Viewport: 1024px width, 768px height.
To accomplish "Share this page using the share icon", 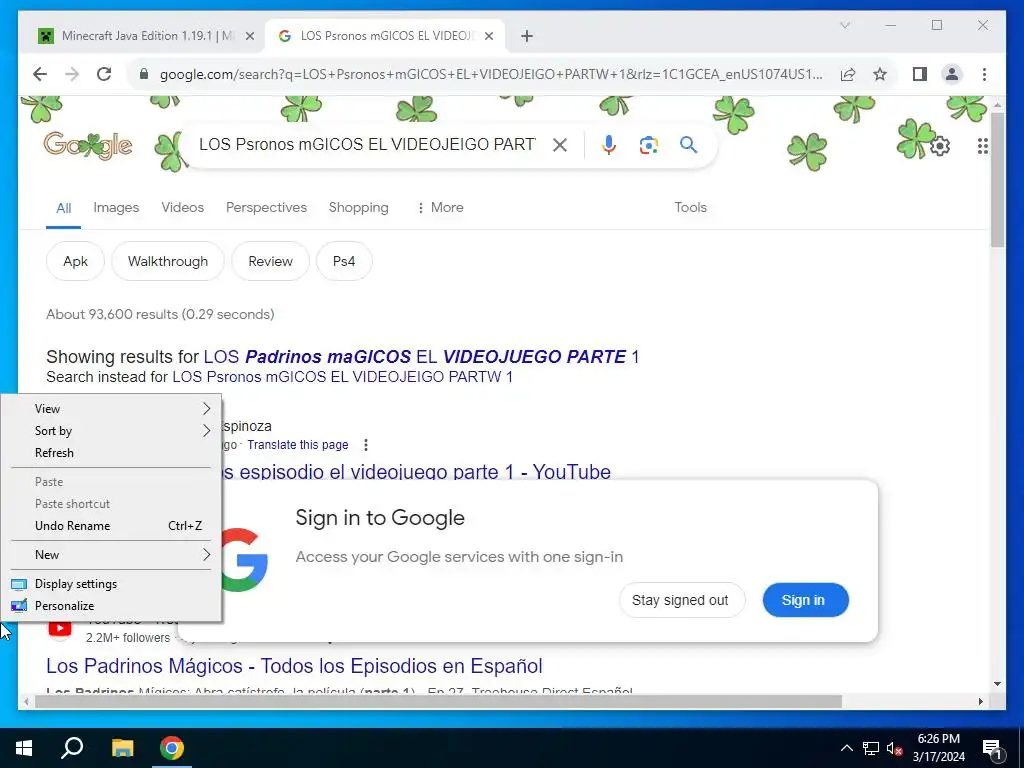I will [x=848, y=74].
